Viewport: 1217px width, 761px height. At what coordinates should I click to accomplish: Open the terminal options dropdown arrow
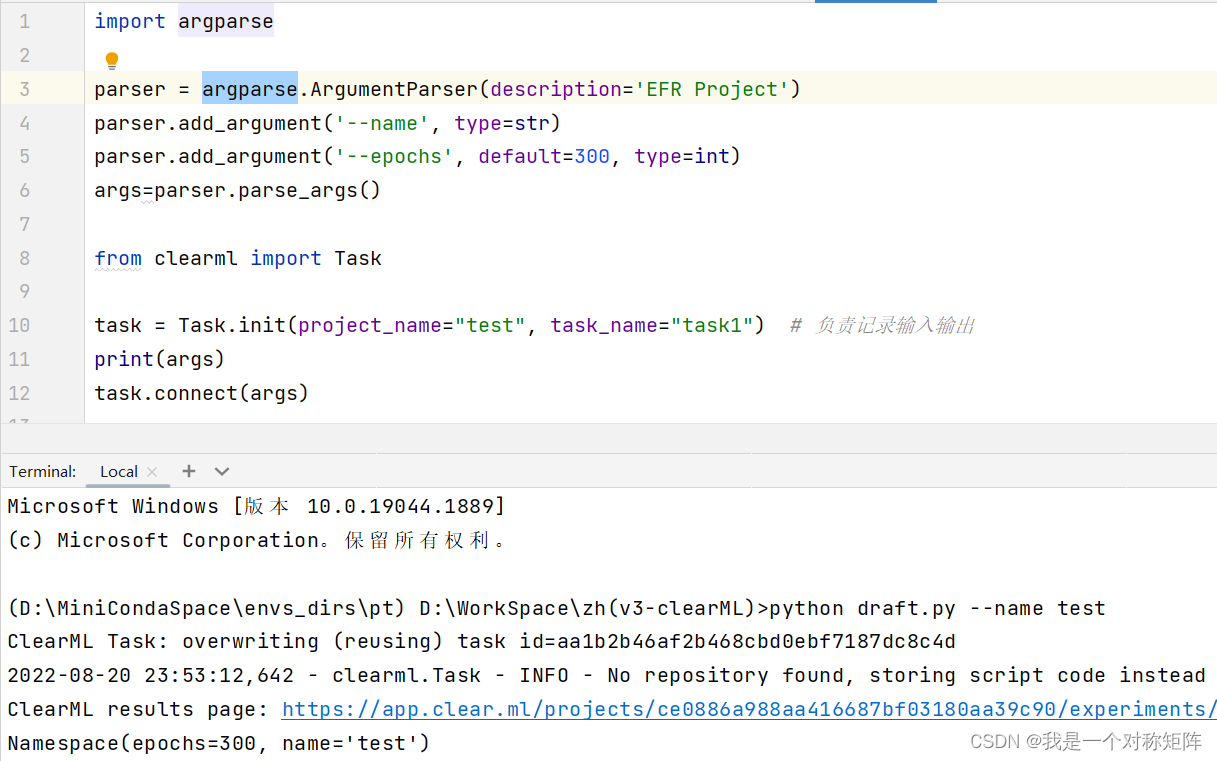(x=222, y=471)
